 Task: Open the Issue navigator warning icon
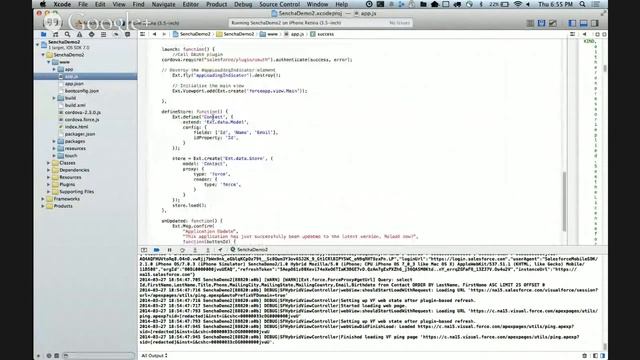(80, 34)
